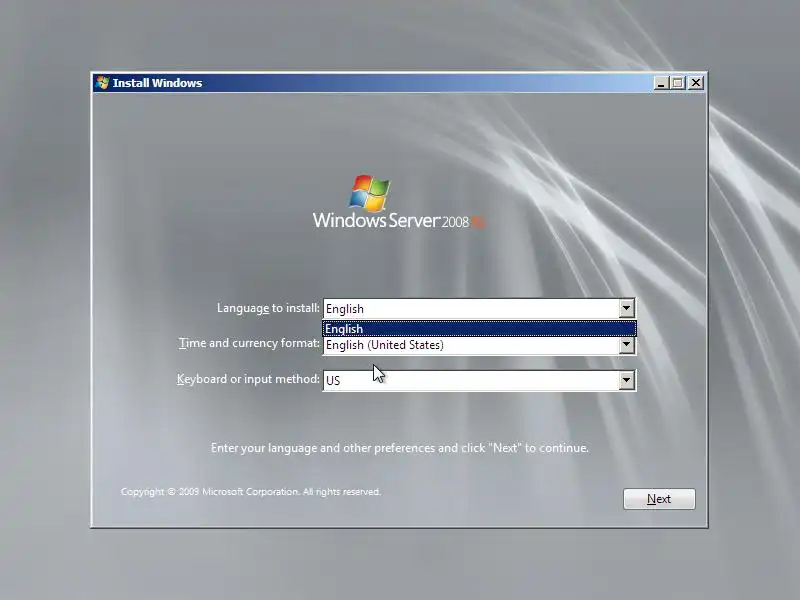Close the Install Windows window

tap(695, 83)
